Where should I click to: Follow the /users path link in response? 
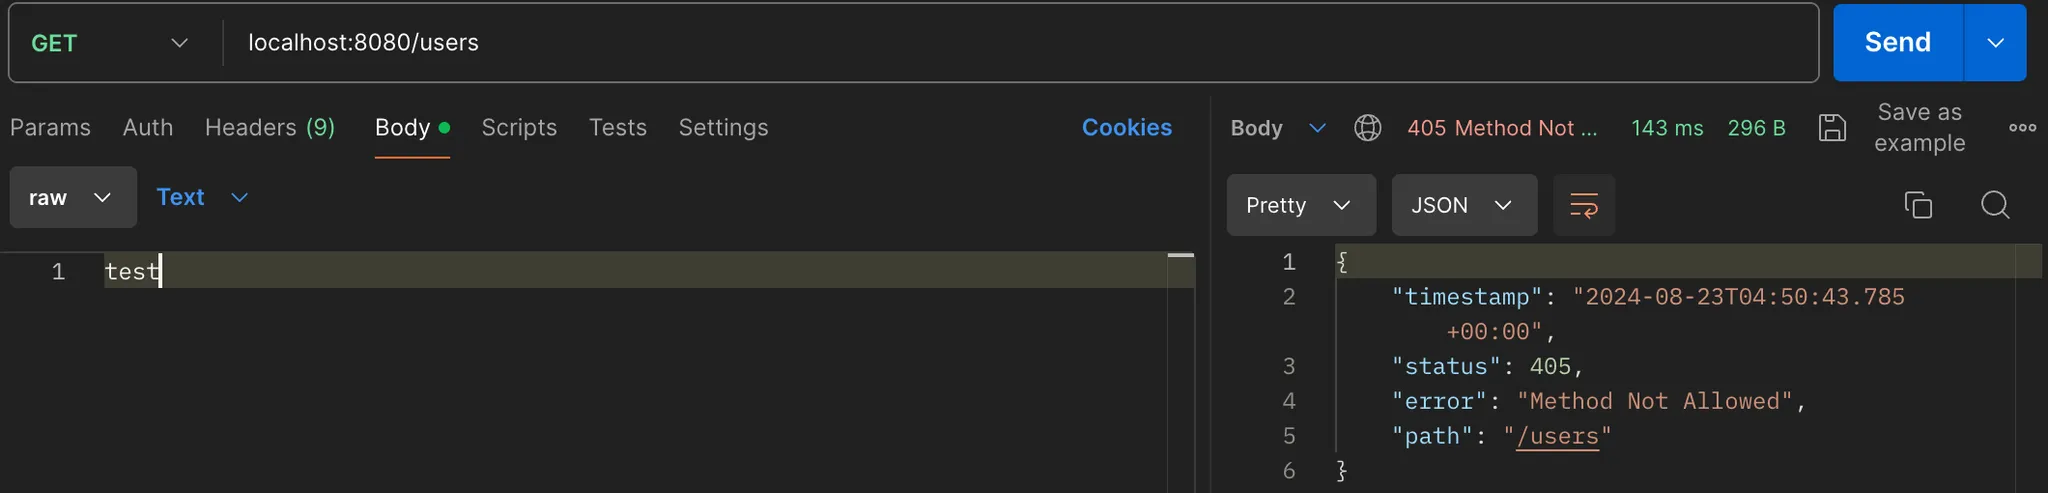tap(1557, 437)
